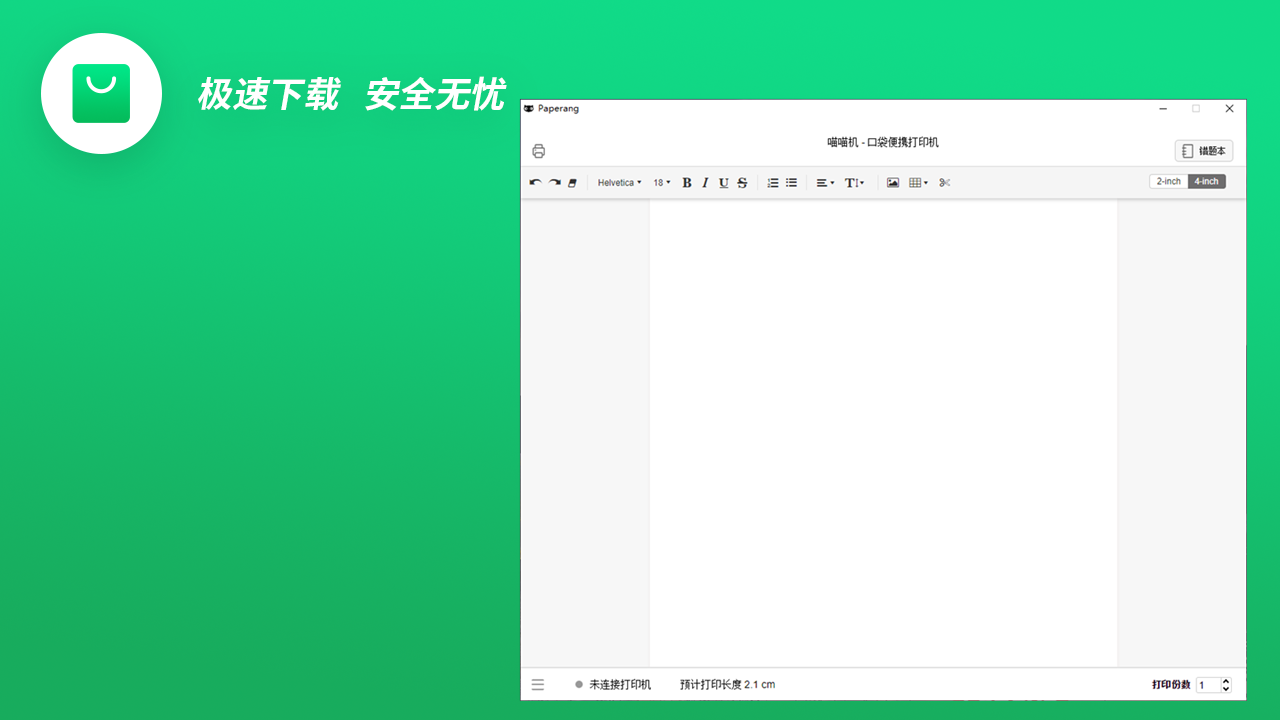This screenshot has height=720, width=1280.
Task: Toggle bold formatting
Action: 687,182
